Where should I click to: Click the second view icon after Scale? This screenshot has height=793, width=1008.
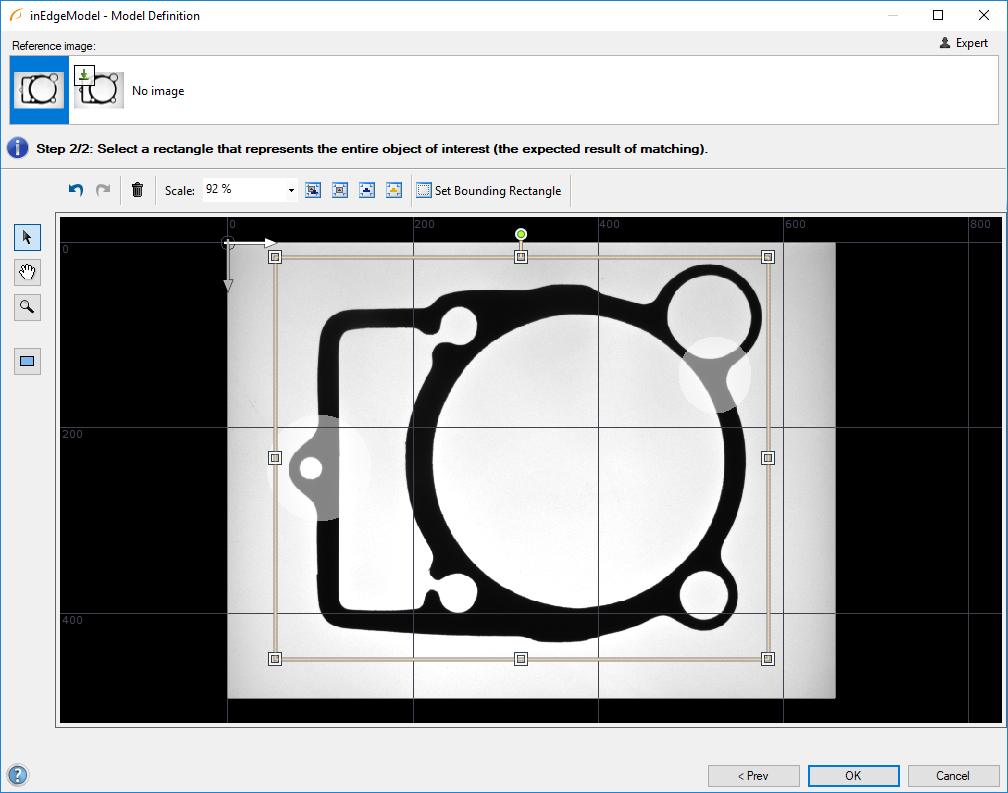coord(340,190)
